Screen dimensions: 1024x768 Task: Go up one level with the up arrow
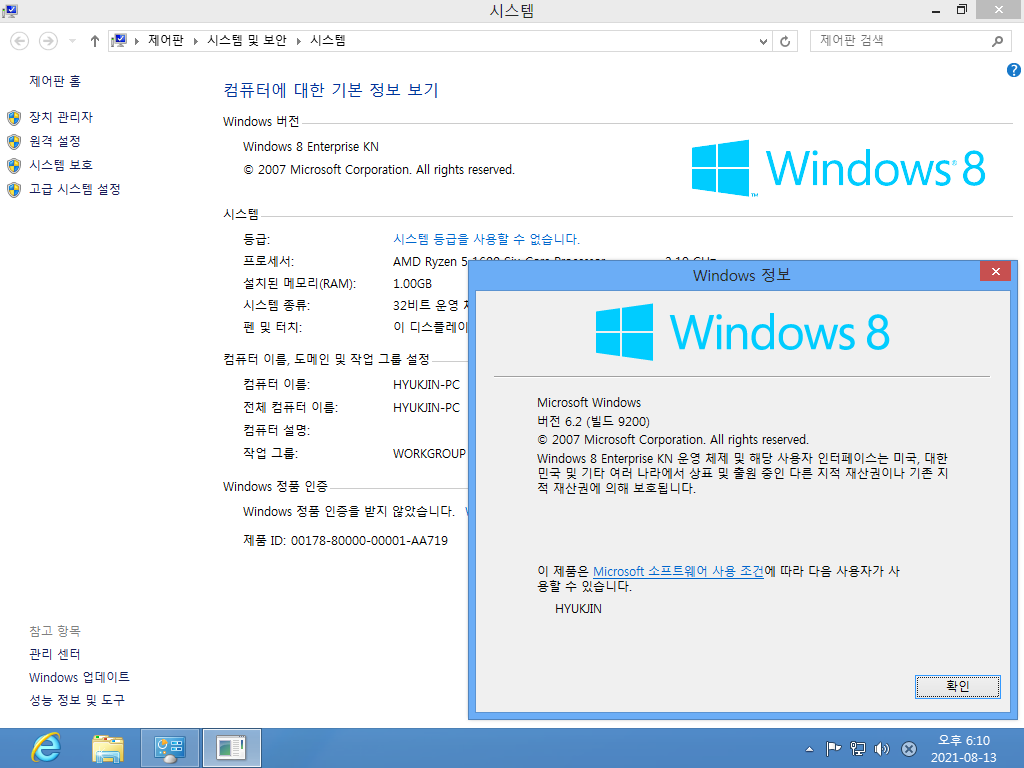(x=95, y=41)
